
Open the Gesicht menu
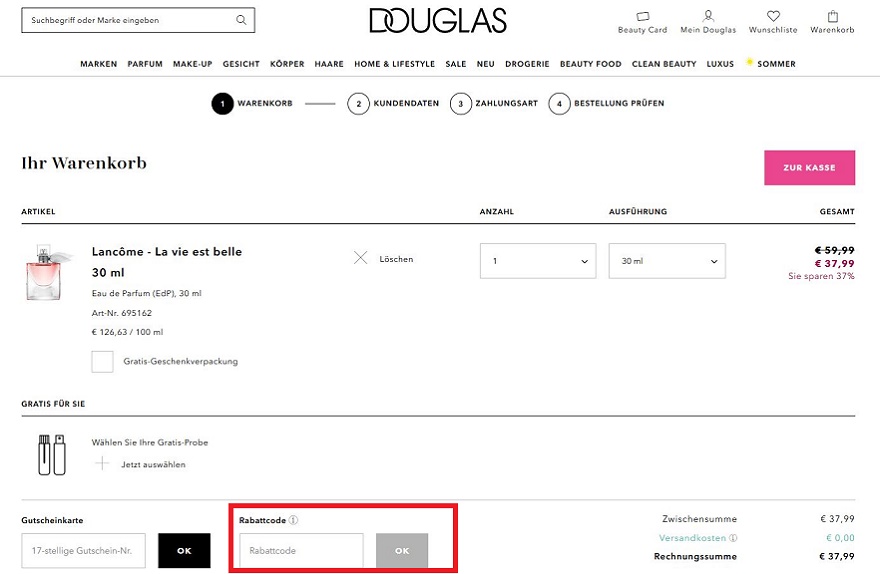coord(241,64)
